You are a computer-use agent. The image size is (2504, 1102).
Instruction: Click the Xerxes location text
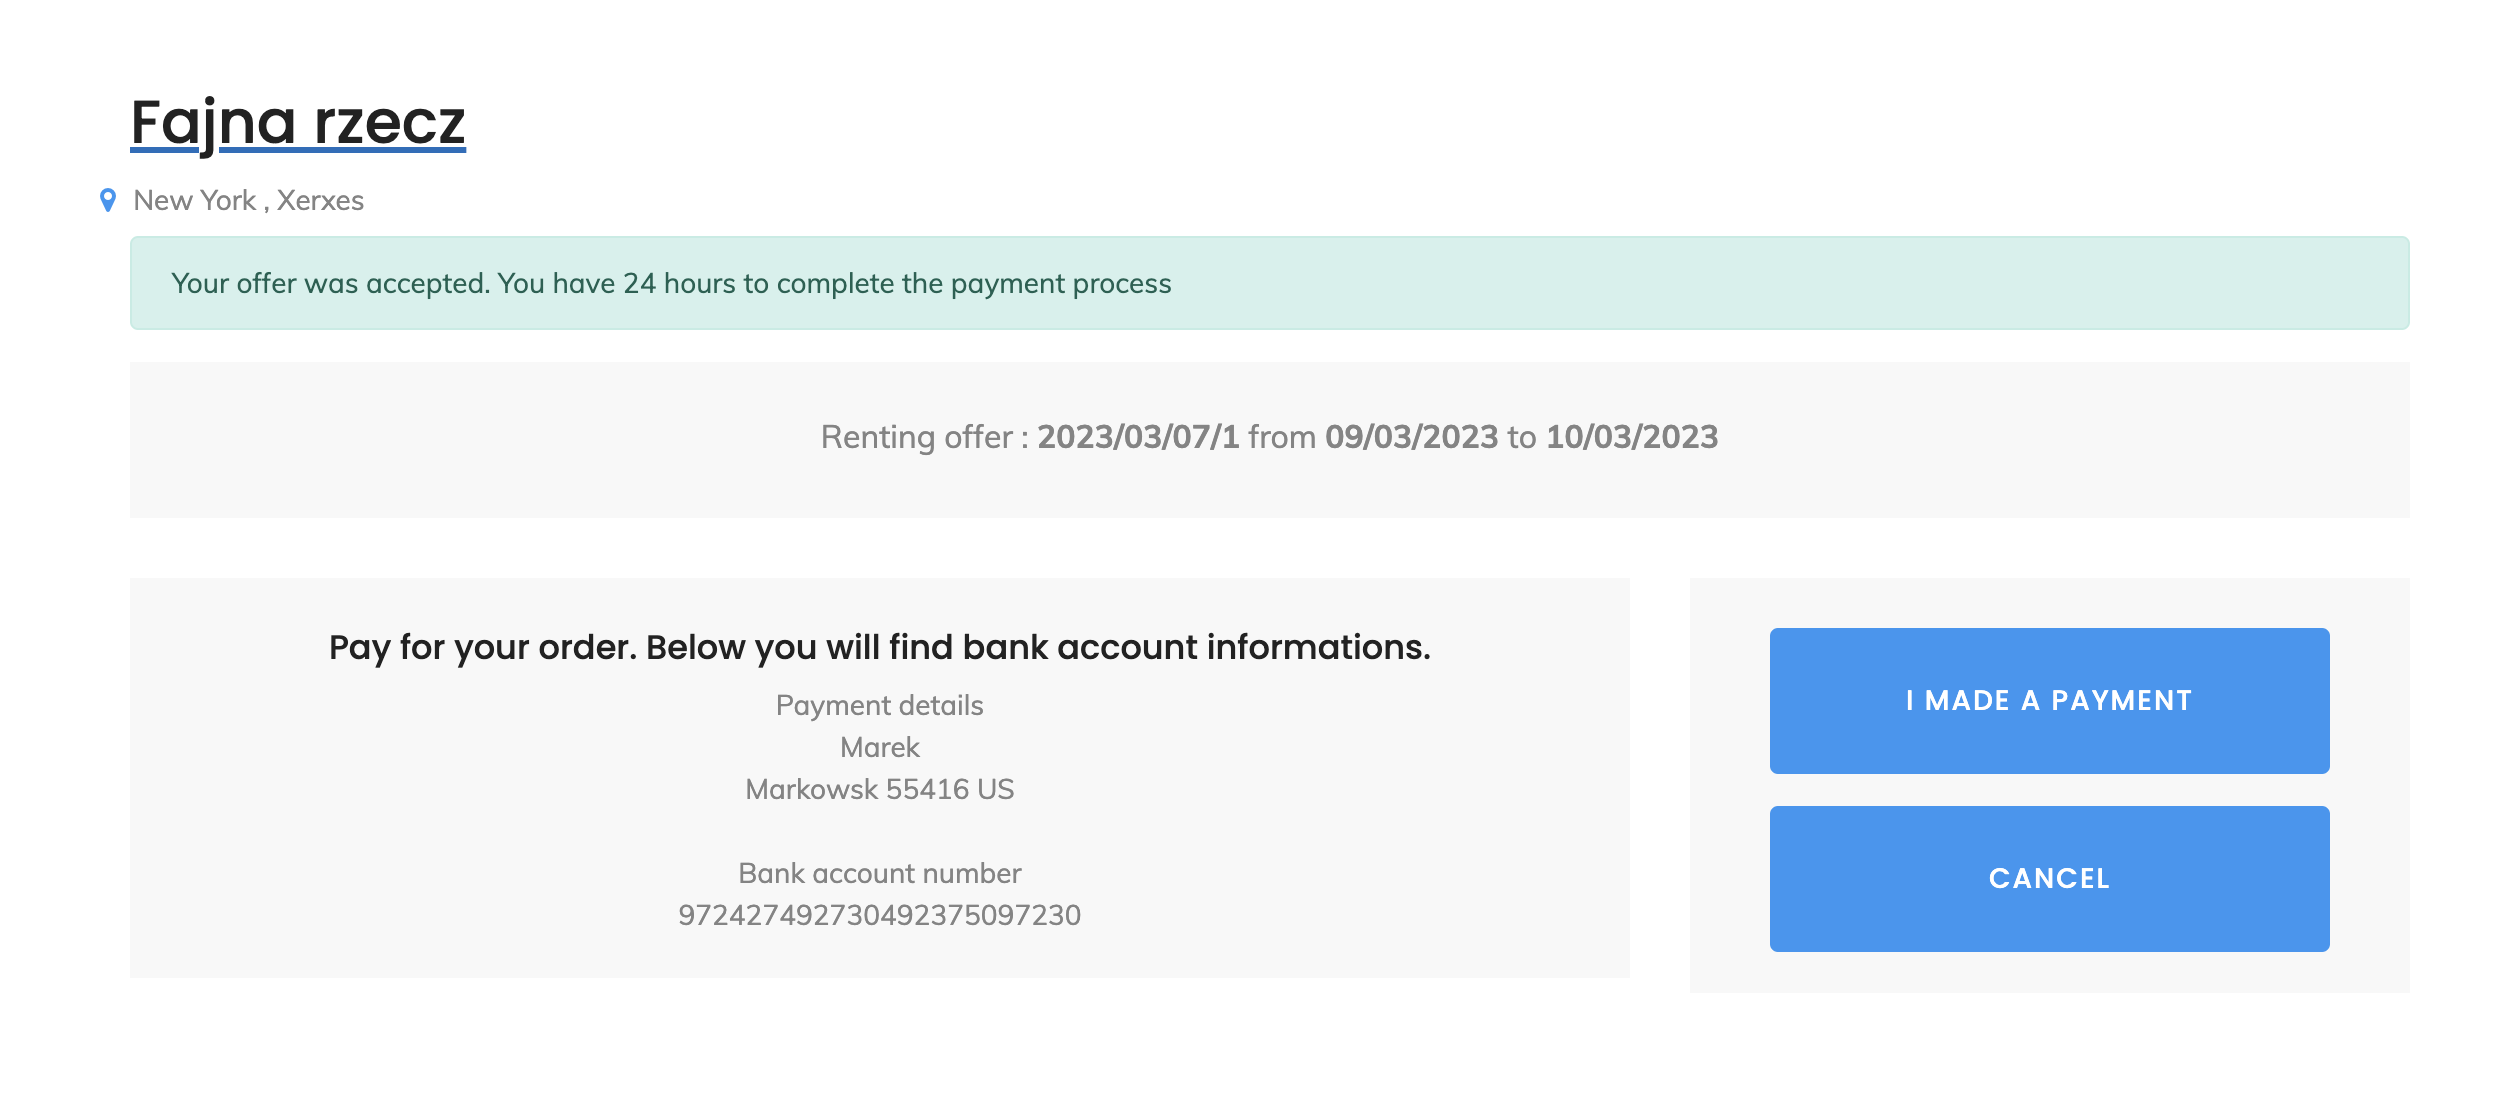point(320,201)
